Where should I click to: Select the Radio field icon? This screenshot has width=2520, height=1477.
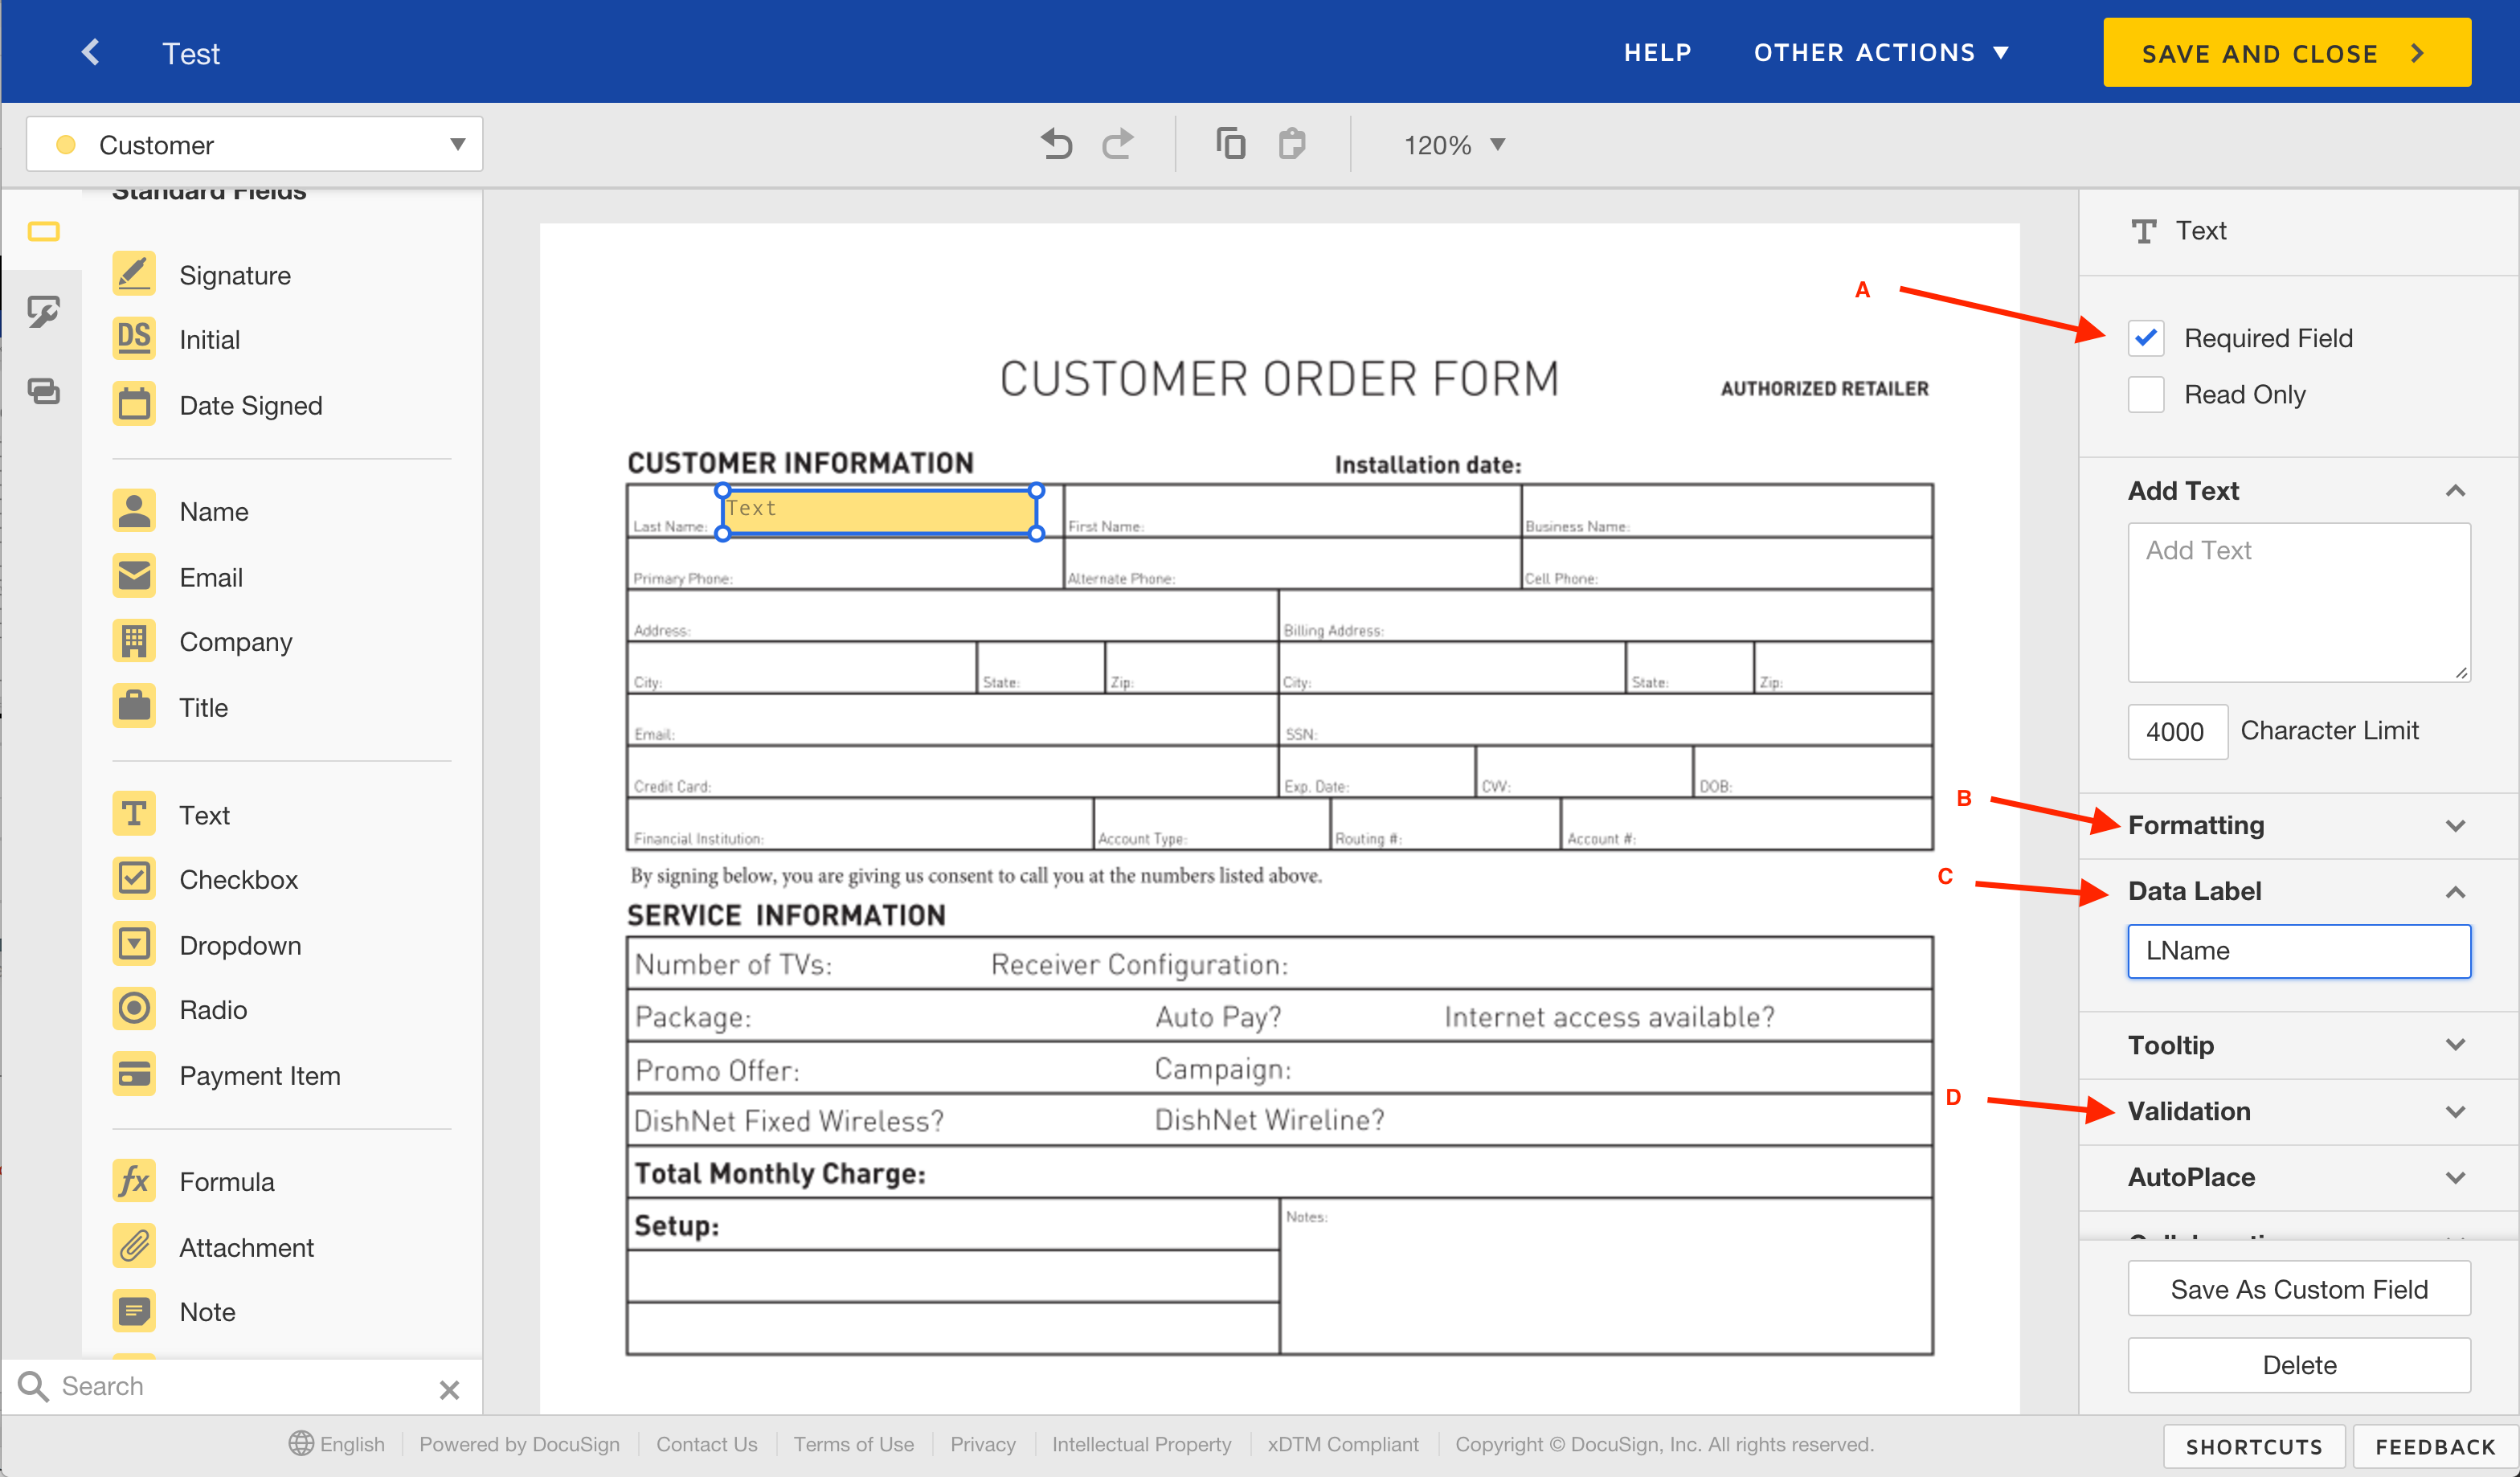click(134, 1009)
